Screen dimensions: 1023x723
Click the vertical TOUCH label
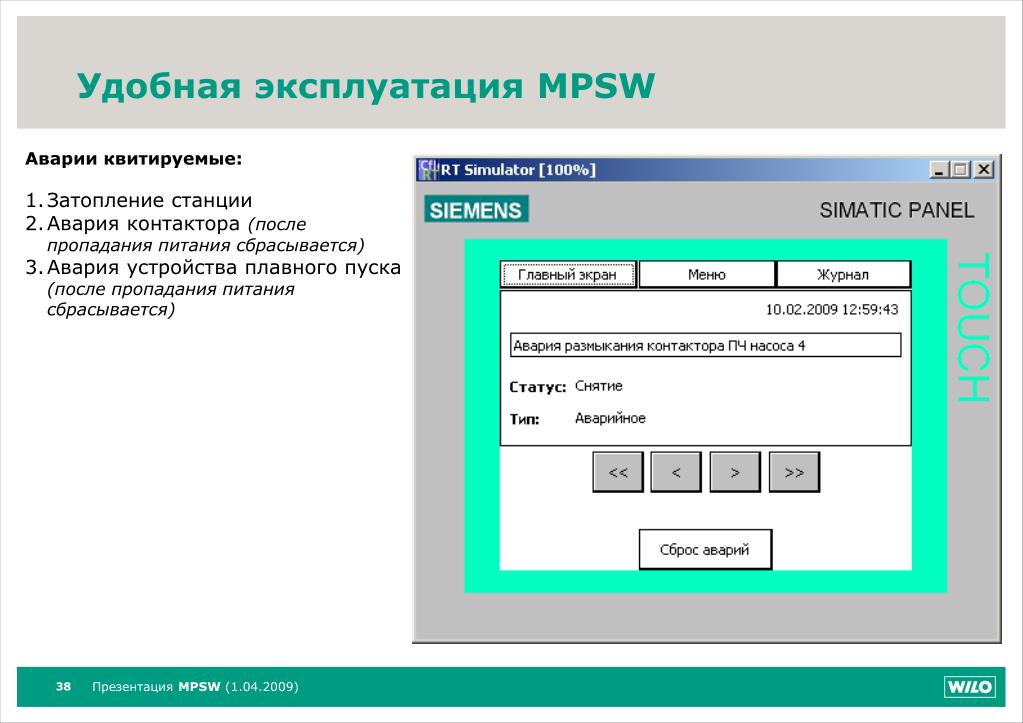click(x=973, y=327)
